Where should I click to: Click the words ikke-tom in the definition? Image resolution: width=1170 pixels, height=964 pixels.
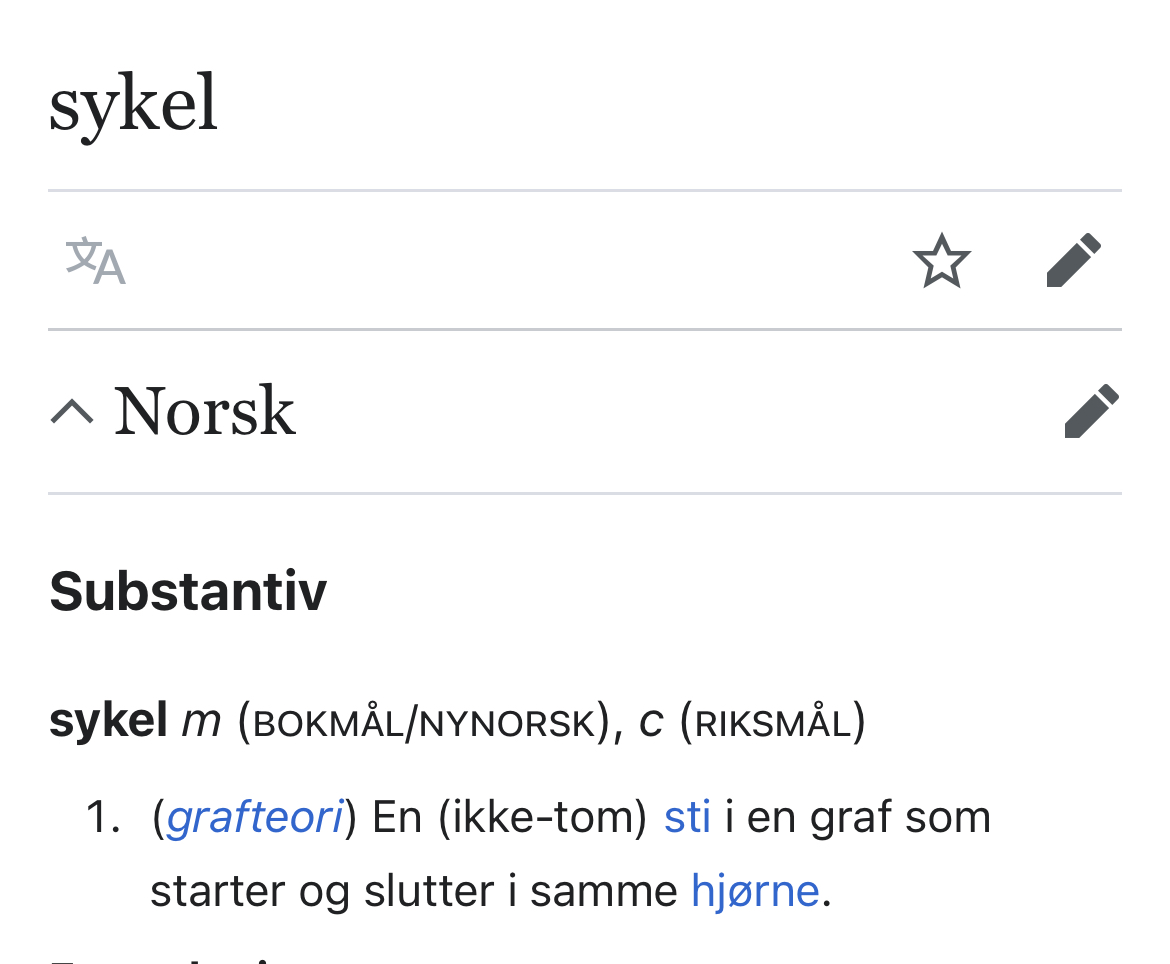[542, 817]
